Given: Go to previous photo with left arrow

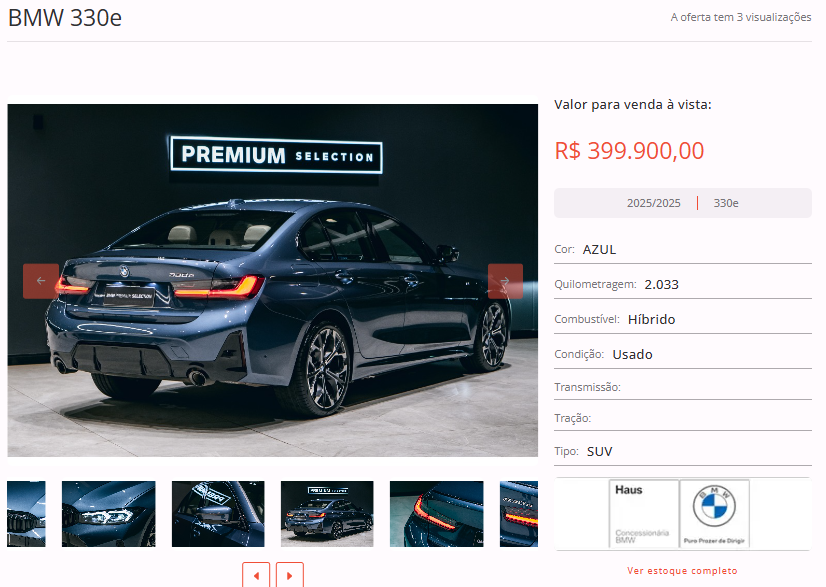Looking at the screenshot, I should [41, 281].
